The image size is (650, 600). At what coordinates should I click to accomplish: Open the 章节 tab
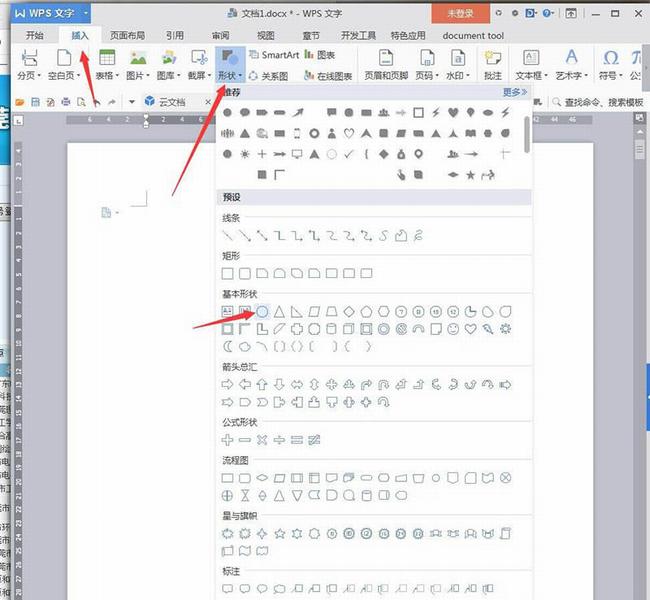pos(311,36)
